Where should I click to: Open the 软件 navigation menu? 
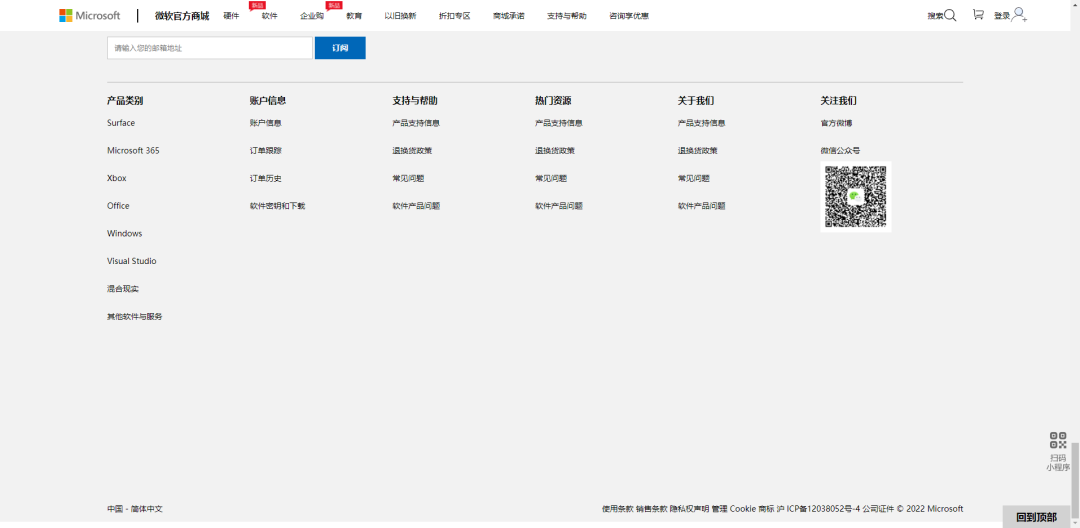pyautogui.click(x=269, y=16)
